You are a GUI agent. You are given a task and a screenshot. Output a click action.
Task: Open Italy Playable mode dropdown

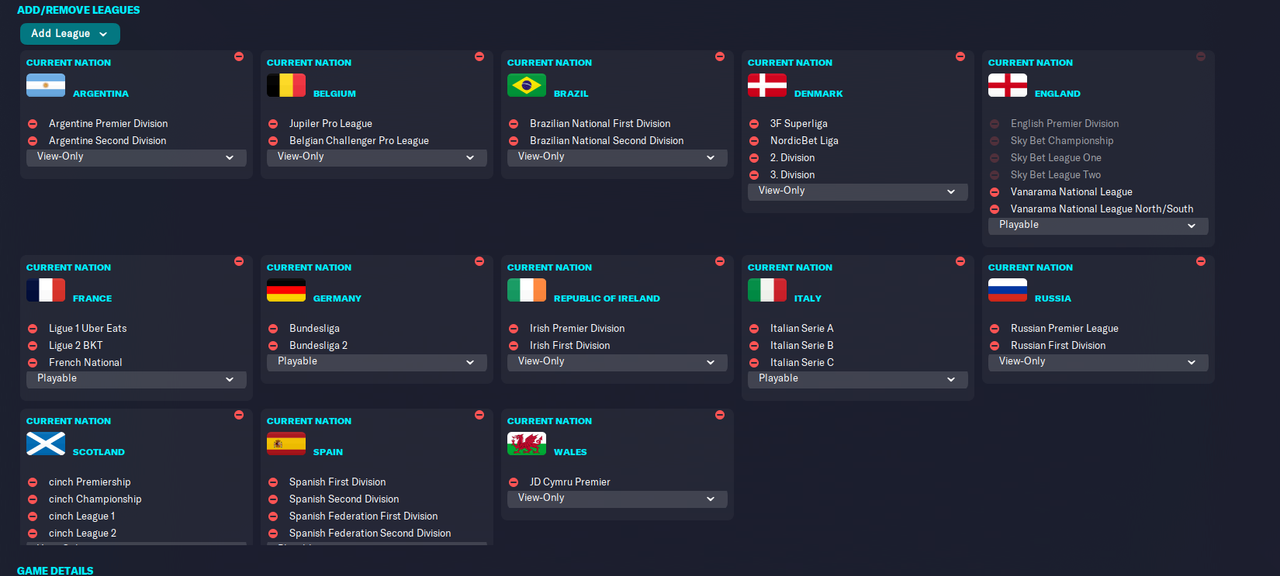tap(858, 379)
